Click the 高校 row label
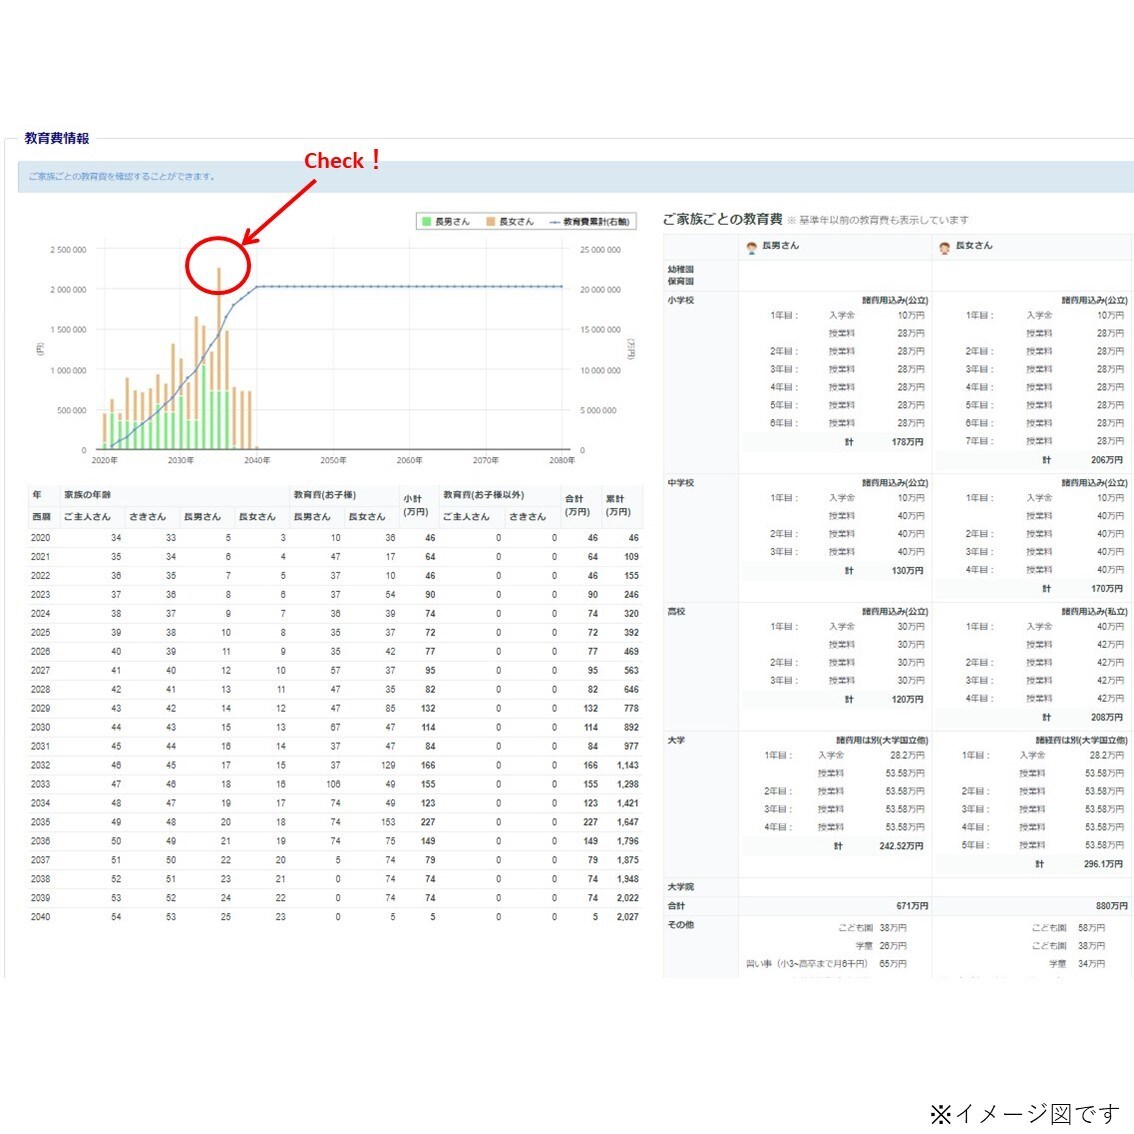Screen dimensions: 1134x1134 click(x=676, y=611)
